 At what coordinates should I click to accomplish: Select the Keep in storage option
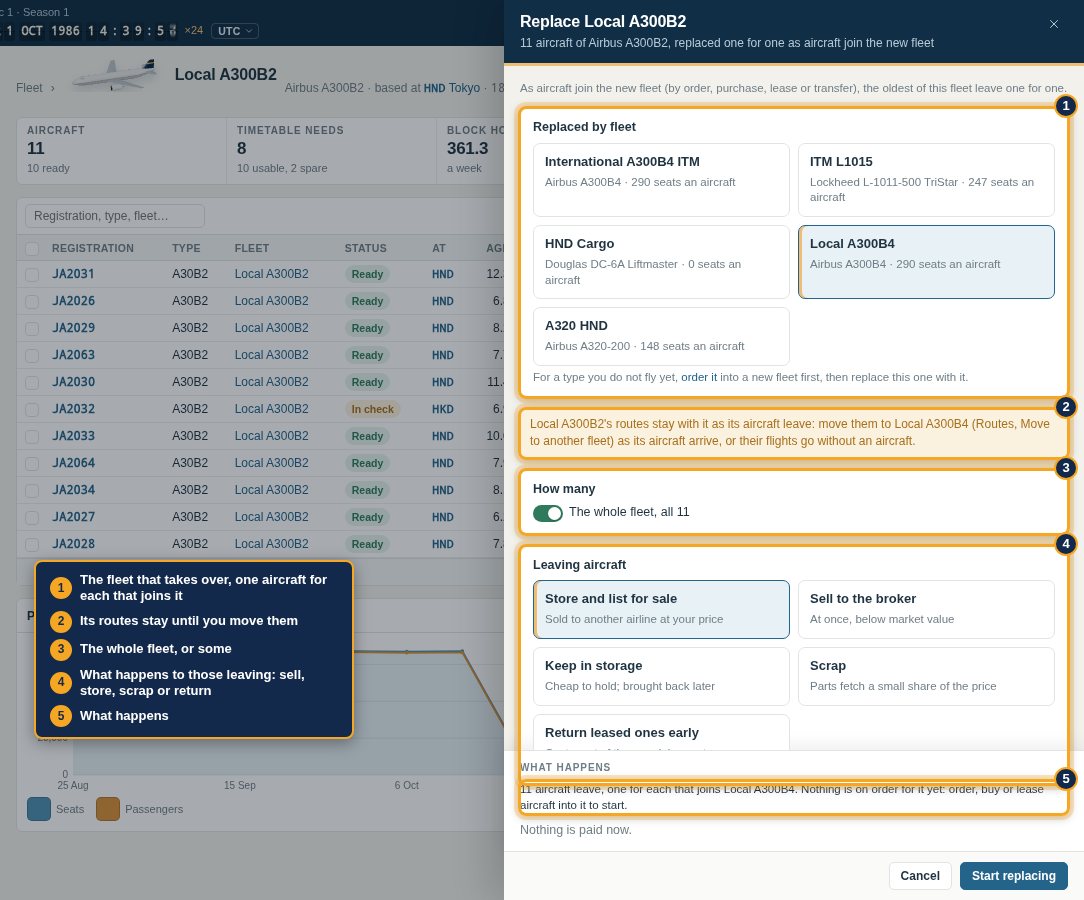click(661, 676)
